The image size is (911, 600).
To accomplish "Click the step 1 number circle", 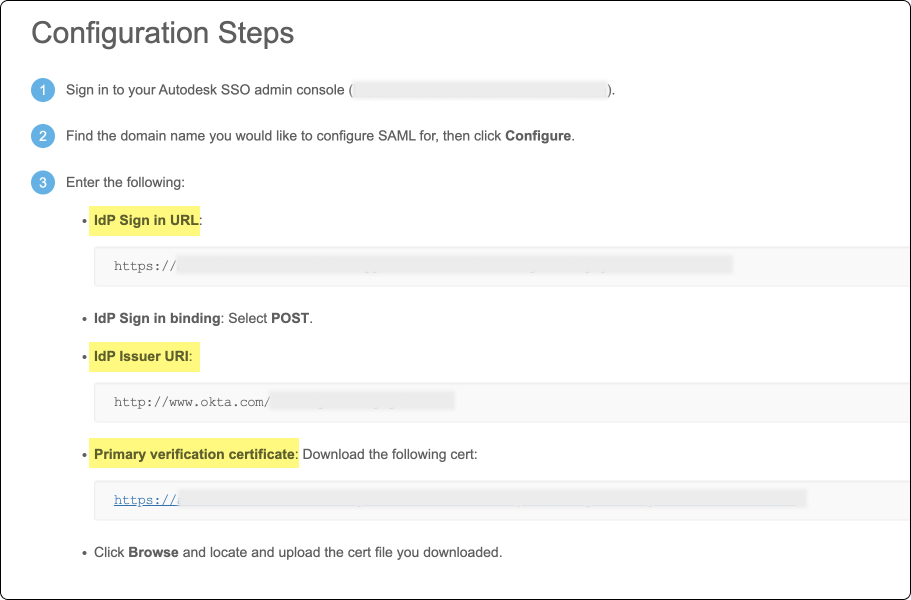I will (43, 91).
